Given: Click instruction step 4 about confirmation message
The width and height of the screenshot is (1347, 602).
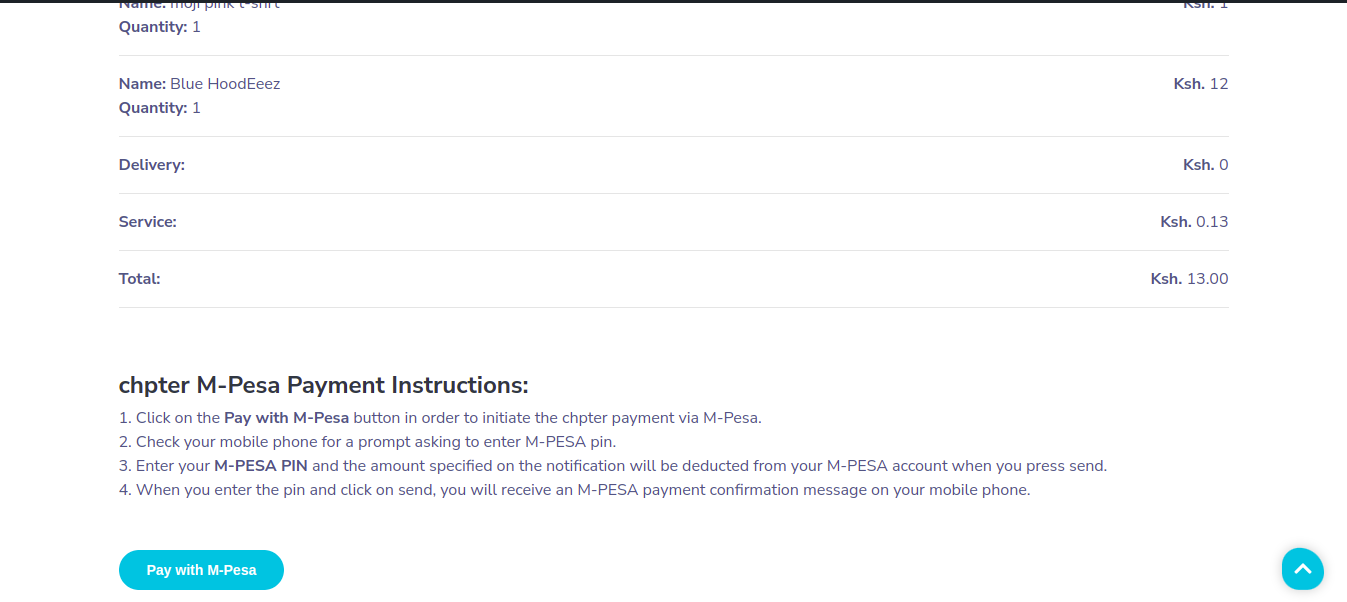Looking at the screenshot, I should (575, 490).
